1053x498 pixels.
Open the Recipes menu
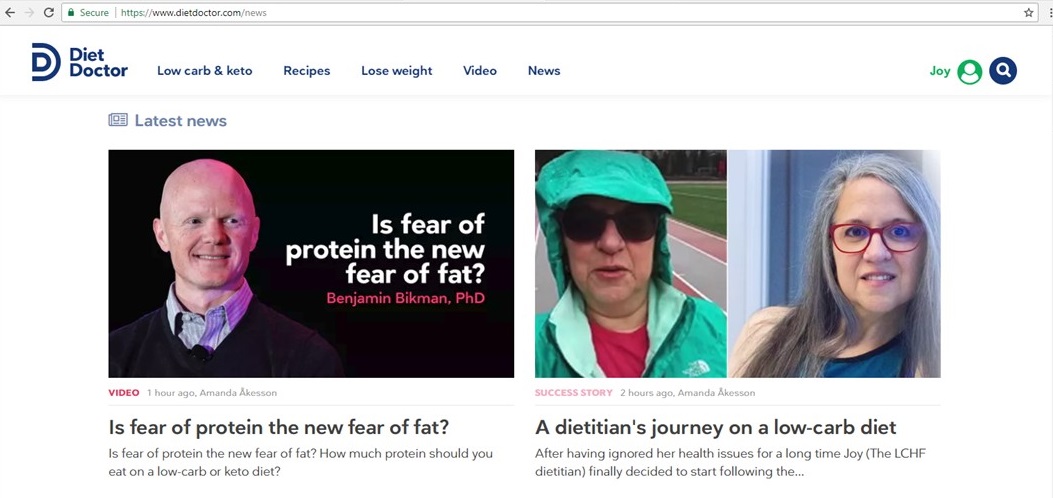pyautogui.click(x=307, y=70)
